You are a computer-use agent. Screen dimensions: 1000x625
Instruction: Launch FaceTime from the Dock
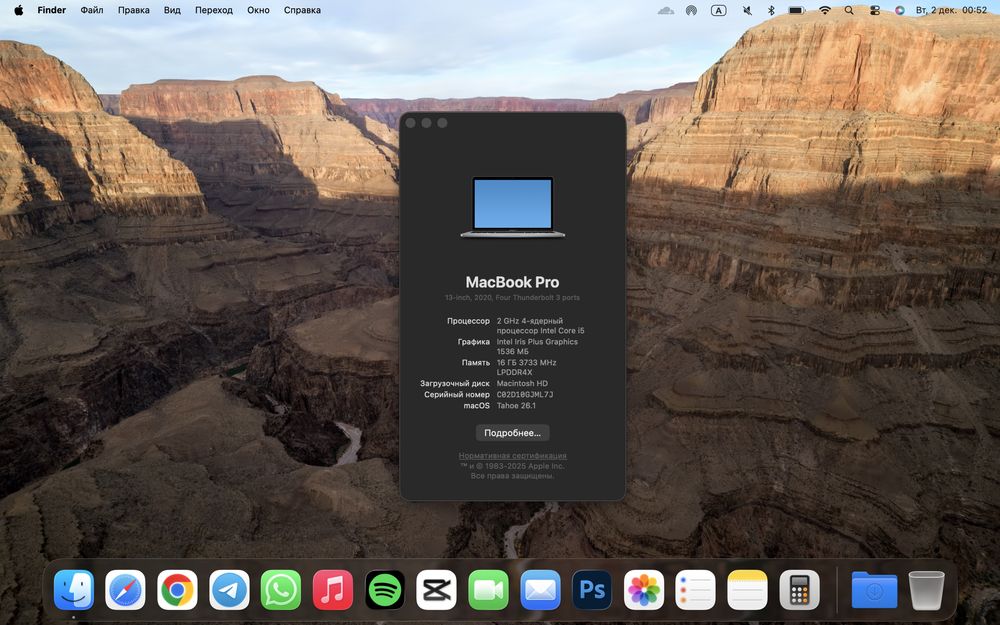(489, 590)
